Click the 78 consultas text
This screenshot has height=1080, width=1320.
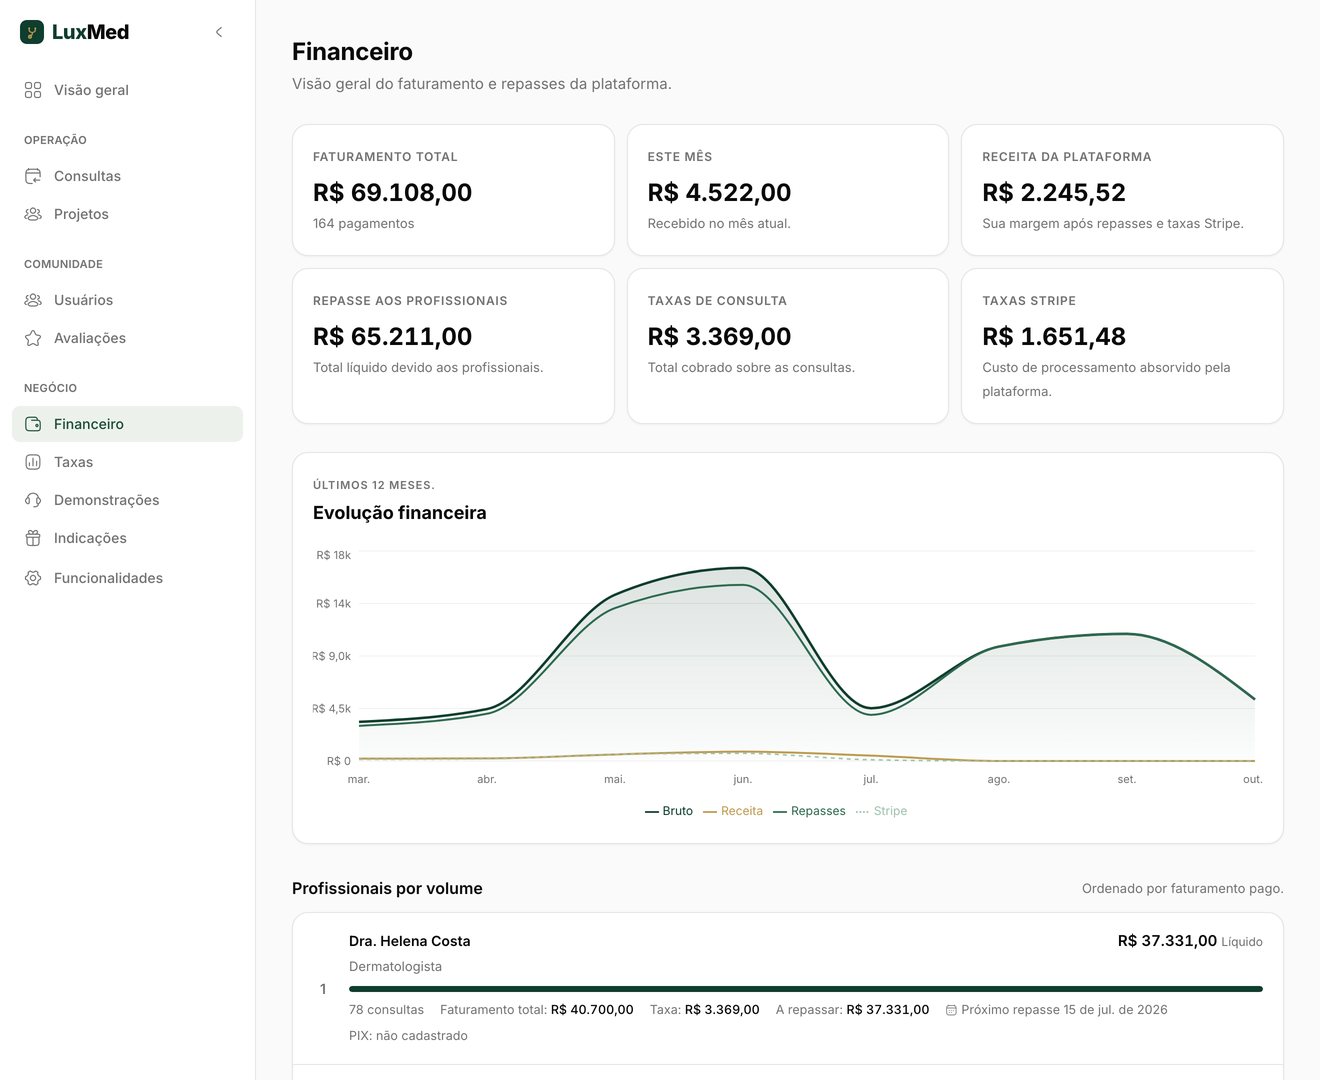(386, 1010)
